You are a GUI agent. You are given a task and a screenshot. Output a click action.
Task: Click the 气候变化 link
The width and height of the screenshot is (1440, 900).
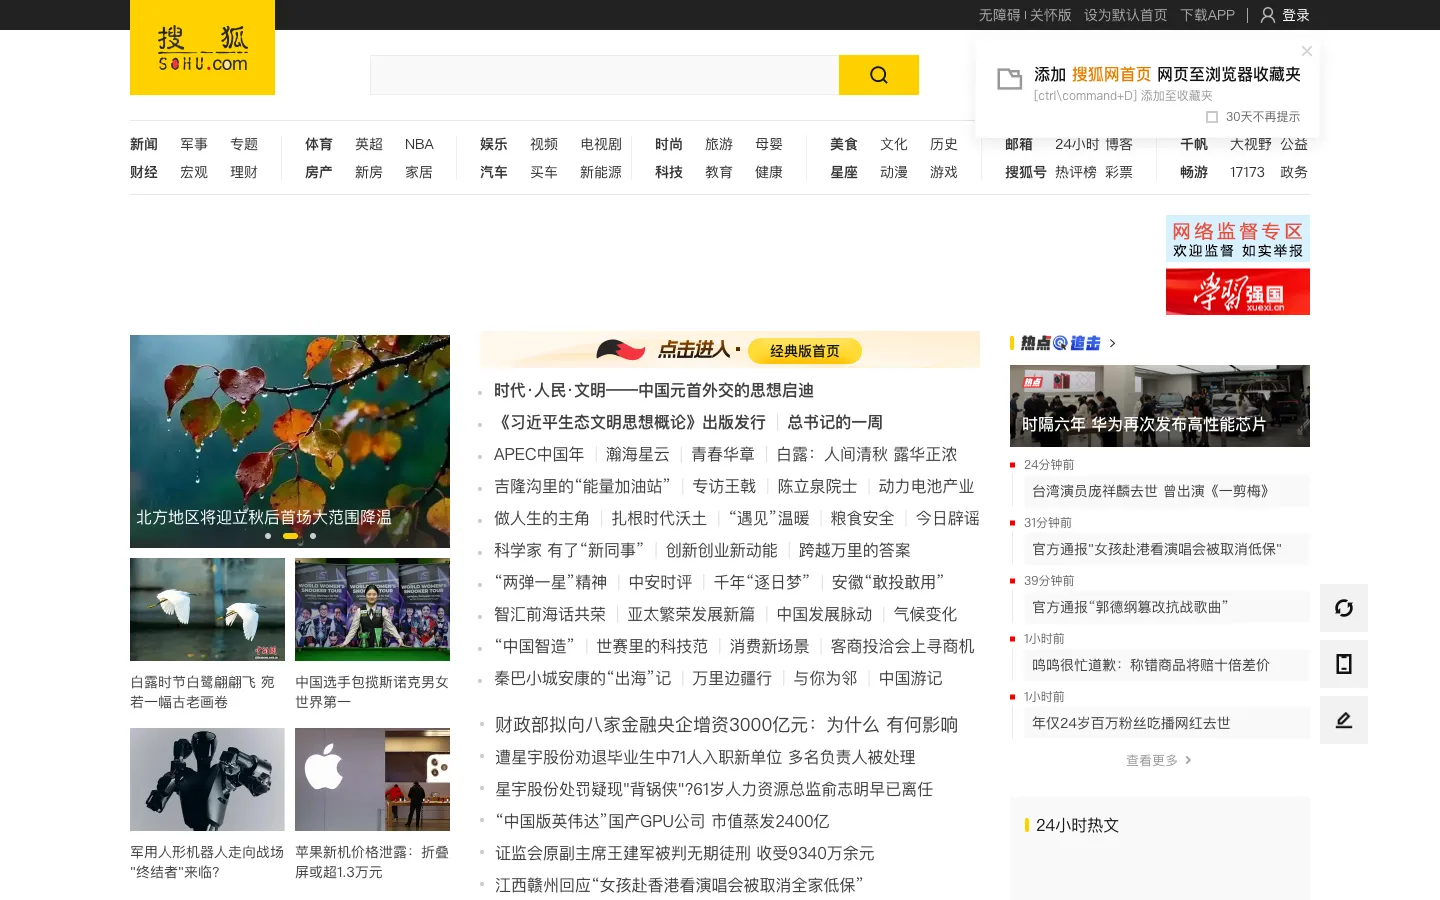pos(925,614)
